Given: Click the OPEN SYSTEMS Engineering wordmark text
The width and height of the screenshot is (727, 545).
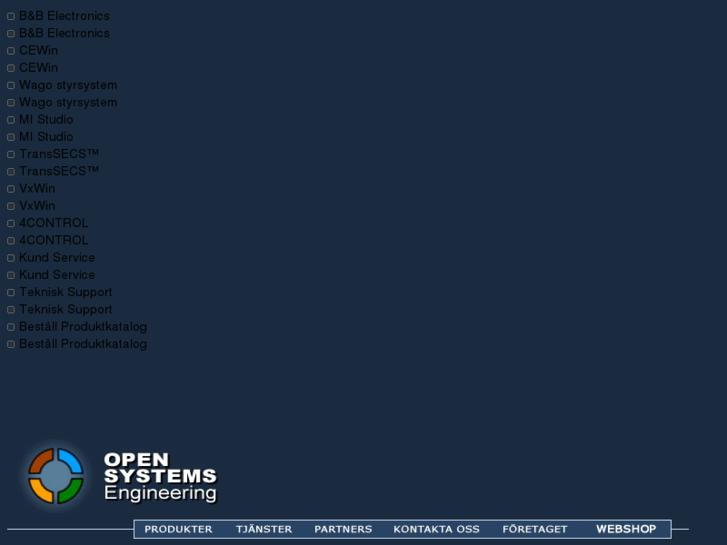Looking at the screenshot, I should click(160, 477).
